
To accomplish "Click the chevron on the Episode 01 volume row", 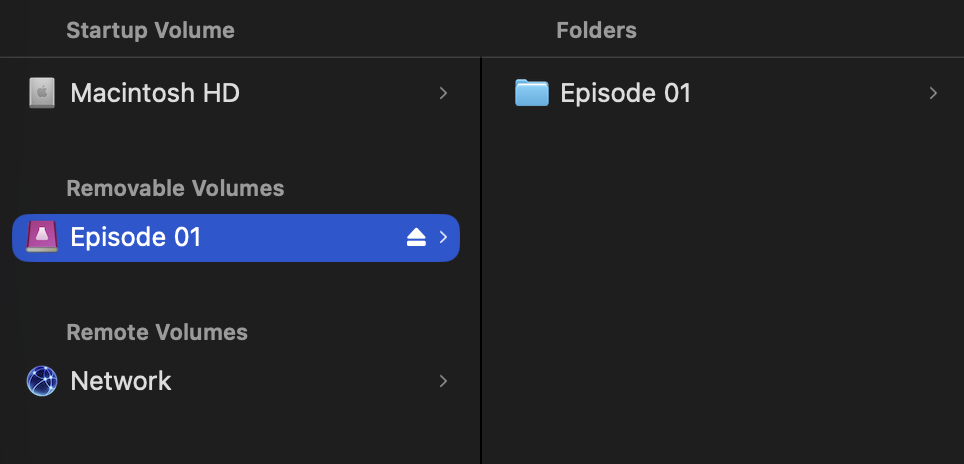I will click(x=443, y=237).
